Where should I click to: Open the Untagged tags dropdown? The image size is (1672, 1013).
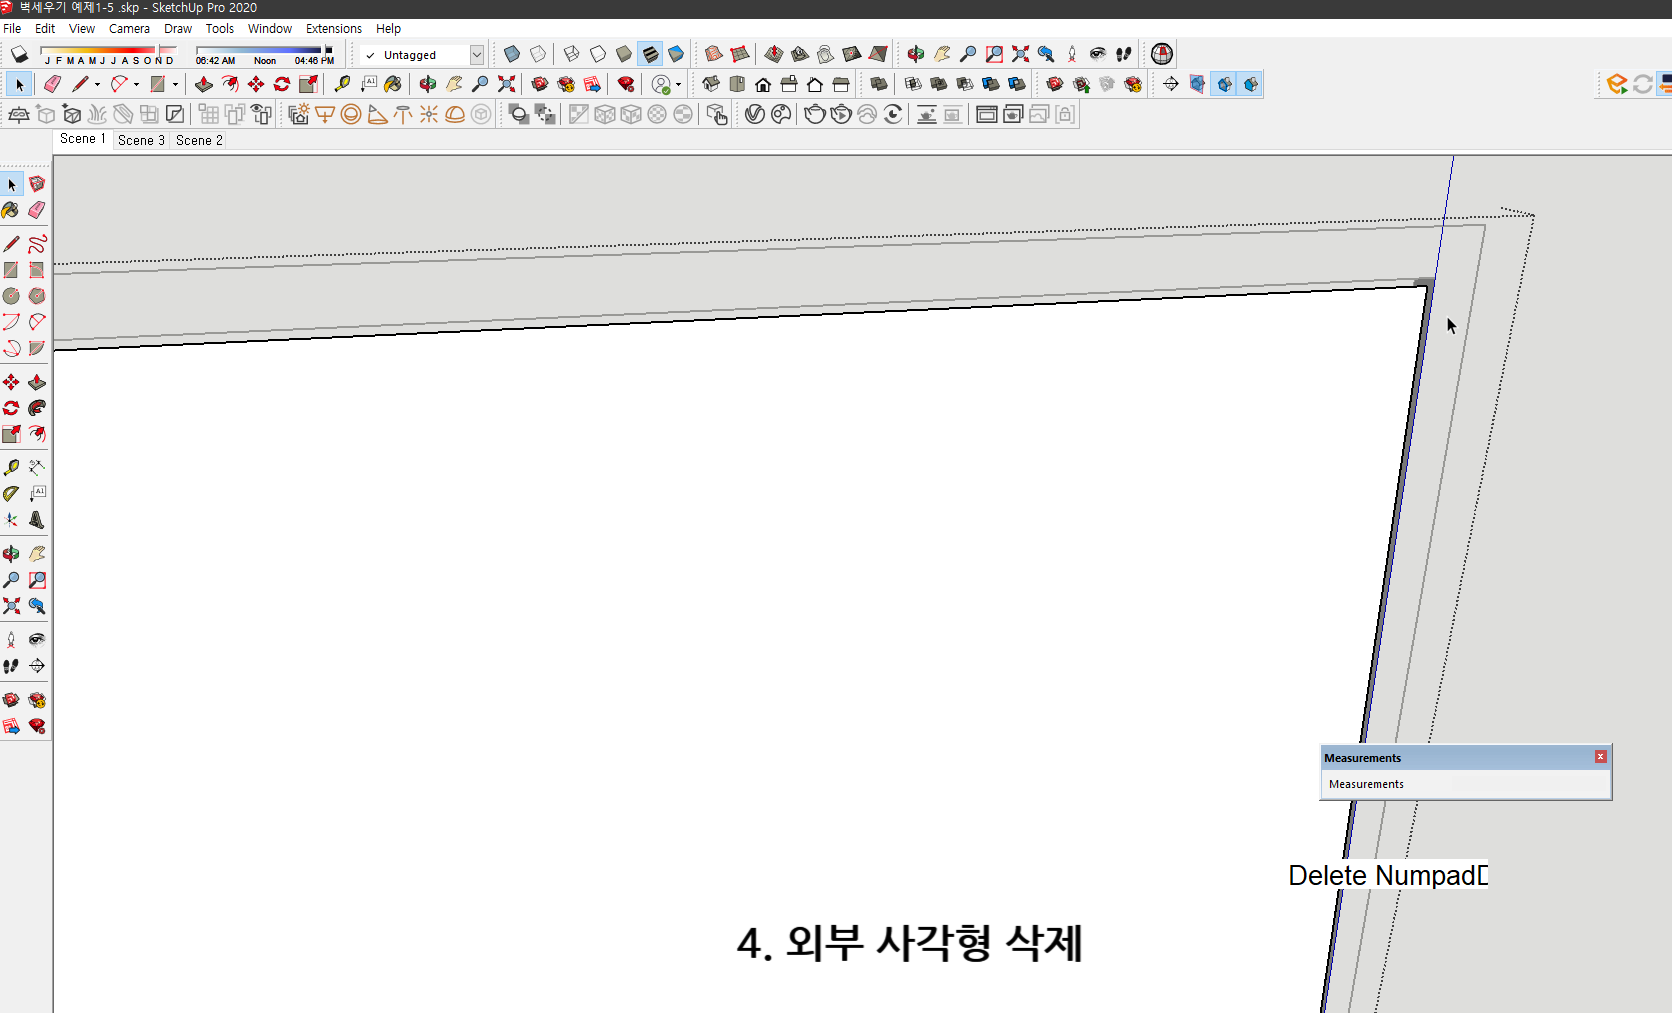pyautogui.click(x=477, y=54)
